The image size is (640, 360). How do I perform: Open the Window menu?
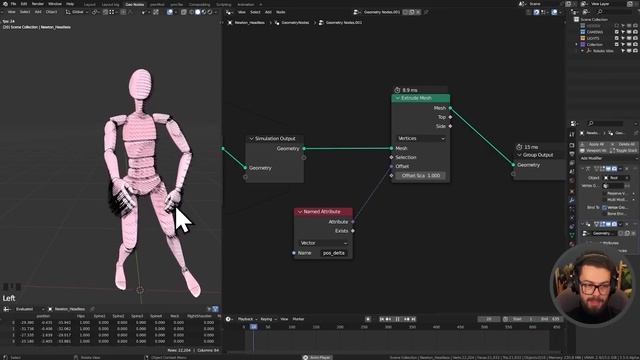click(x=55, y=4)
